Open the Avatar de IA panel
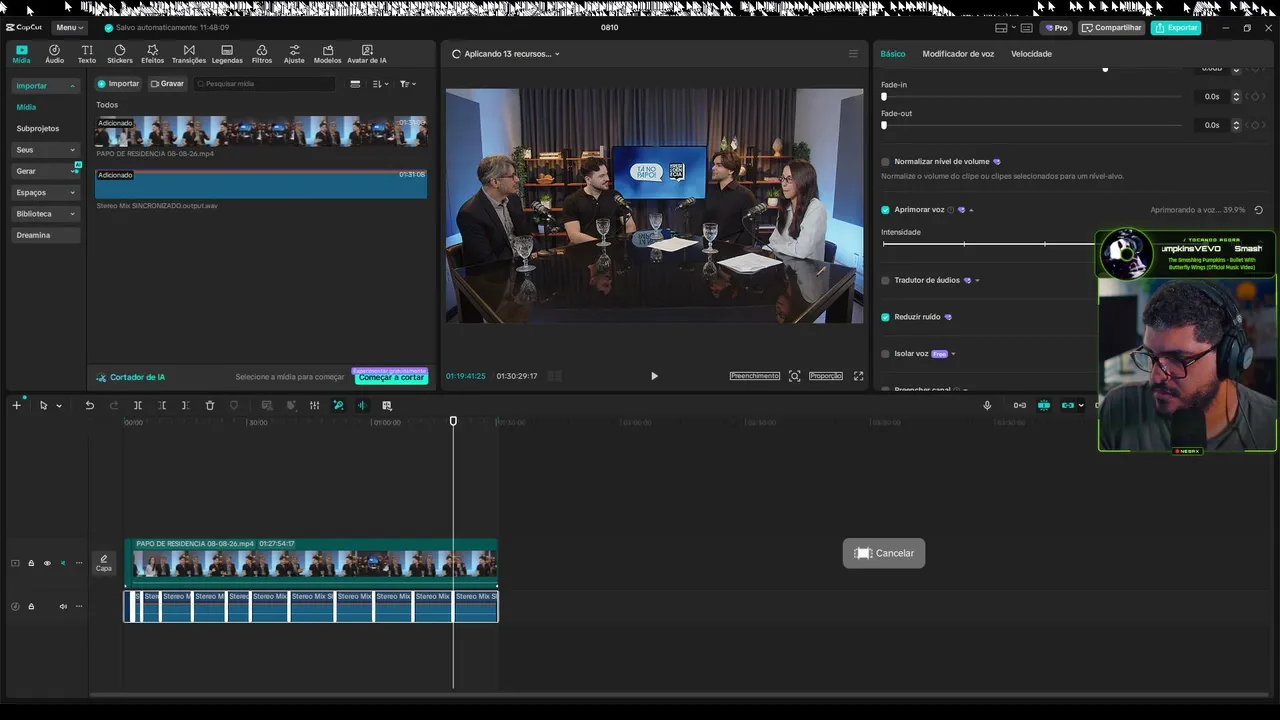Screen dimensions: 1280x720 367,54
